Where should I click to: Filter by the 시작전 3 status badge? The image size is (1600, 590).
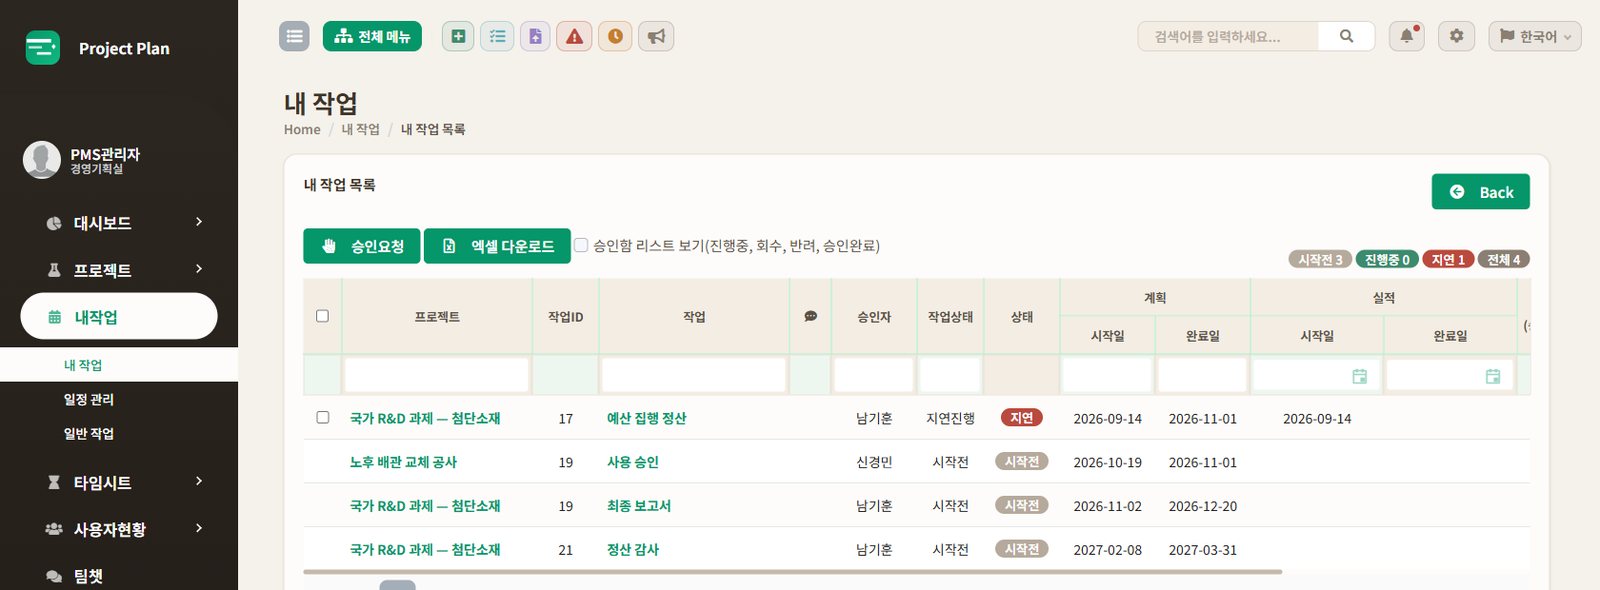pyautogui.click(x=1320, y=260)
